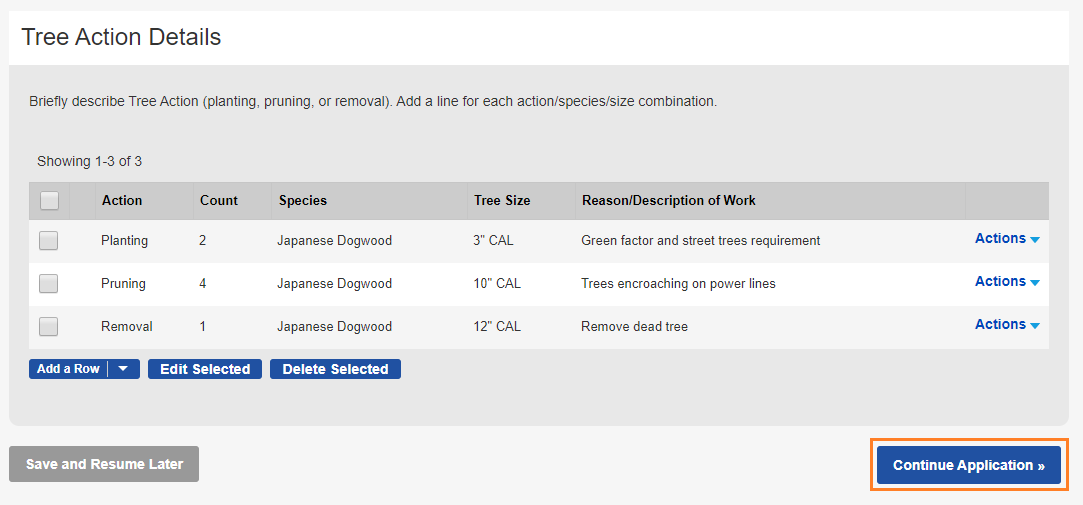The height and width of the screenshot is (505, 1083).
Task: Click the Action column header
Action: tap(122, 201)
